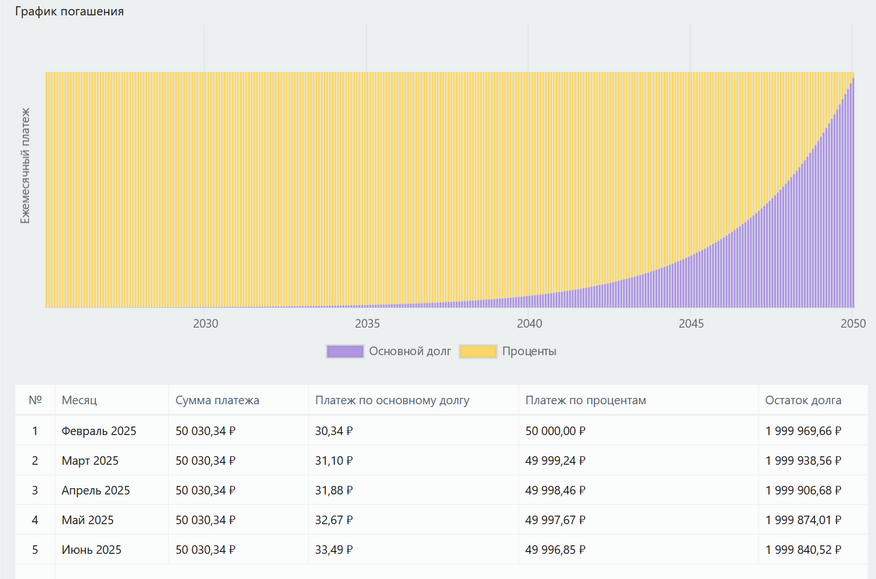Select the Февраль 2025 row
876x579 pixels.
(x=98, y=431)
